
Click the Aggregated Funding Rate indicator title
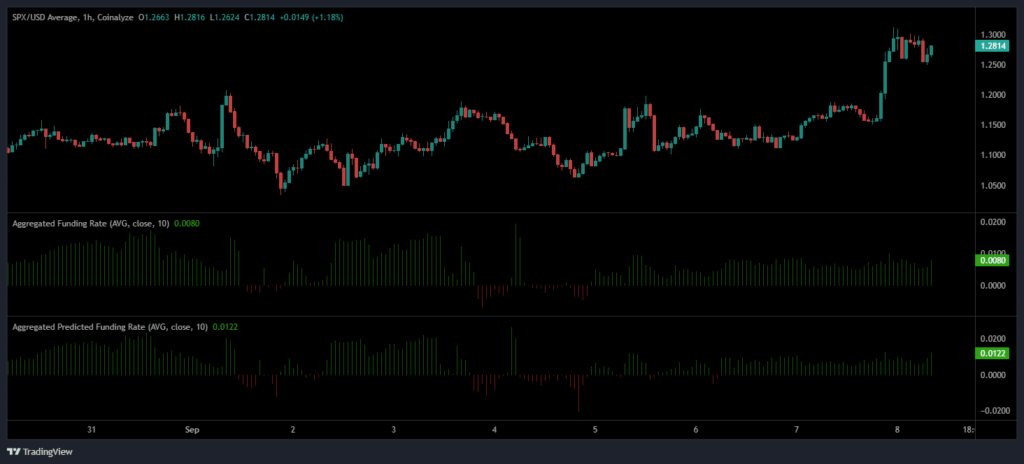click(90, 223)
